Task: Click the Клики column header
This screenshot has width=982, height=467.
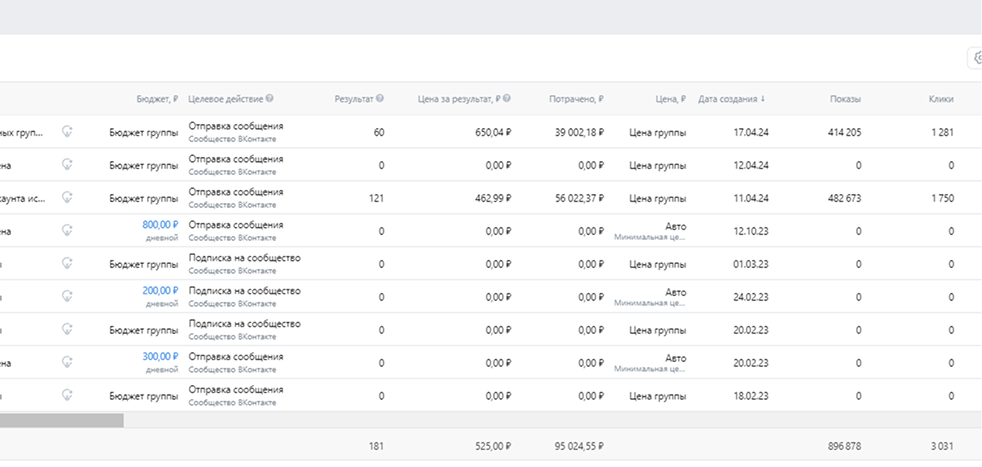Action: pyautogui.click(x=940, y=99)
